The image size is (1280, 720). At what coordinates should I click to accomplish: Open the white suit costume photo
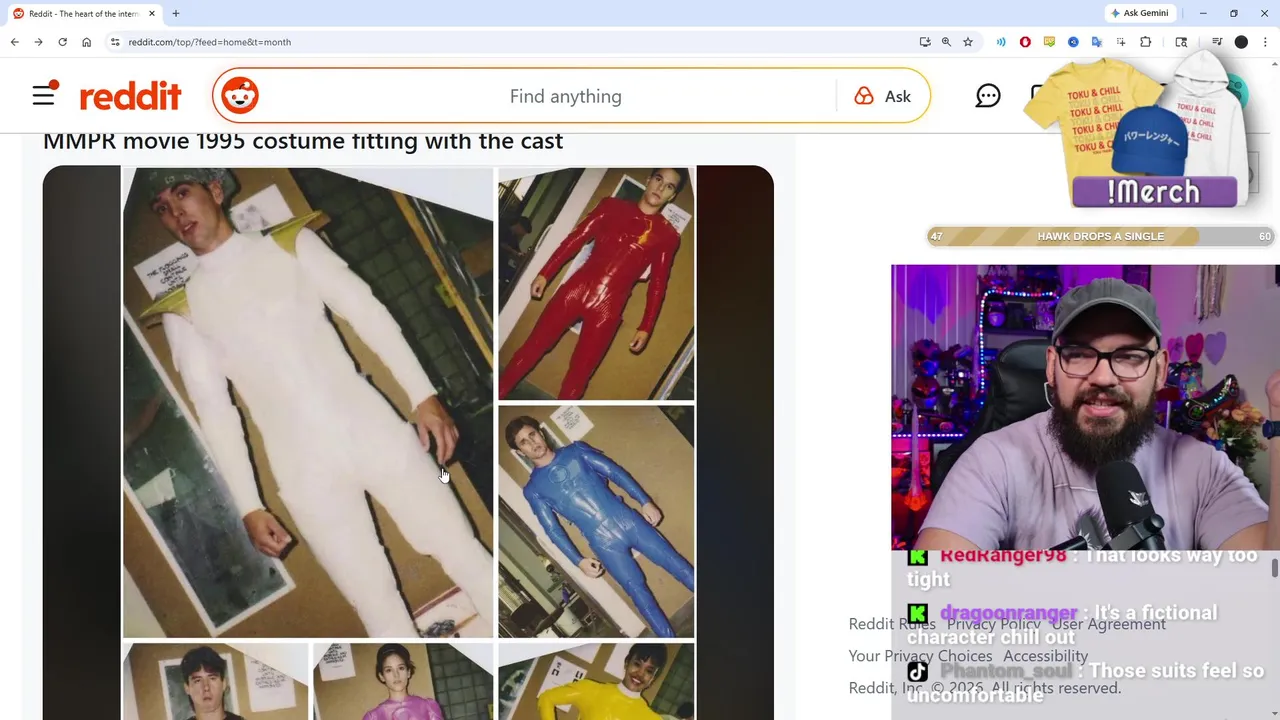point(308,402)
